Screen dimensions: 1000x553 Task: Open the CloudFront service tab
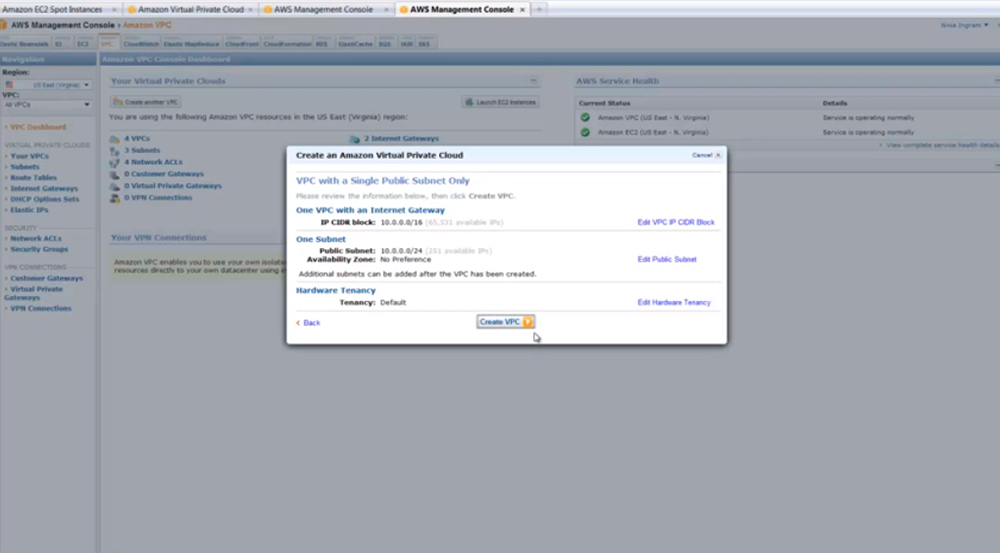point(242,43)
